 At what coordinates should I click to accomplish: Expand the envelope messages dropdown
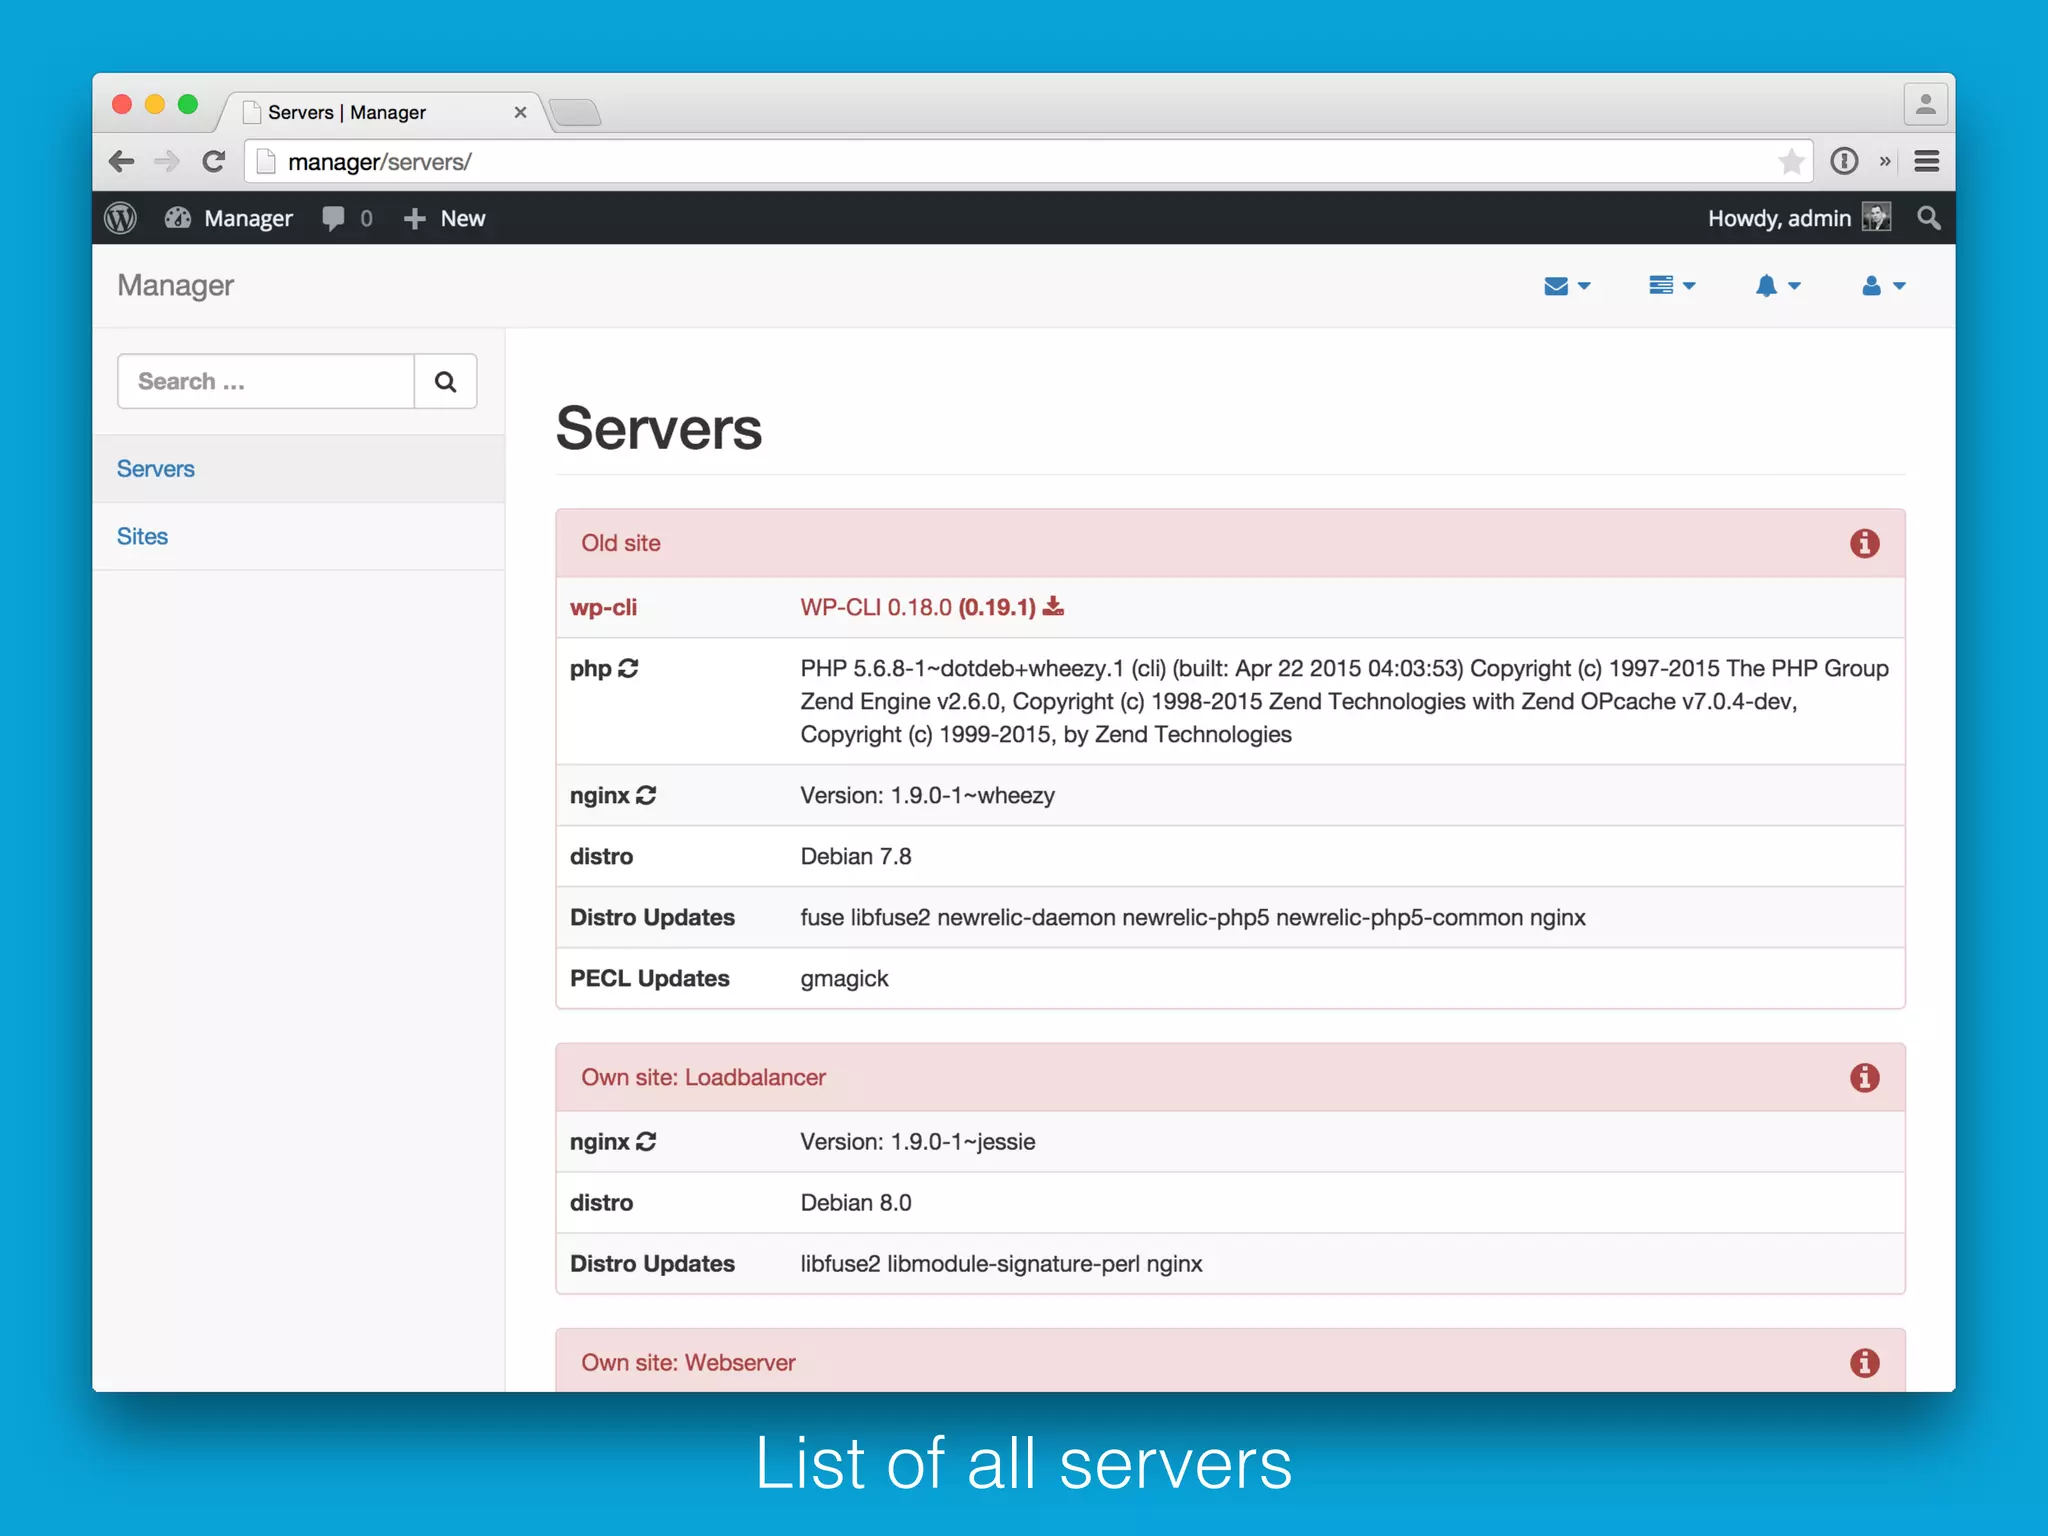1567,286
